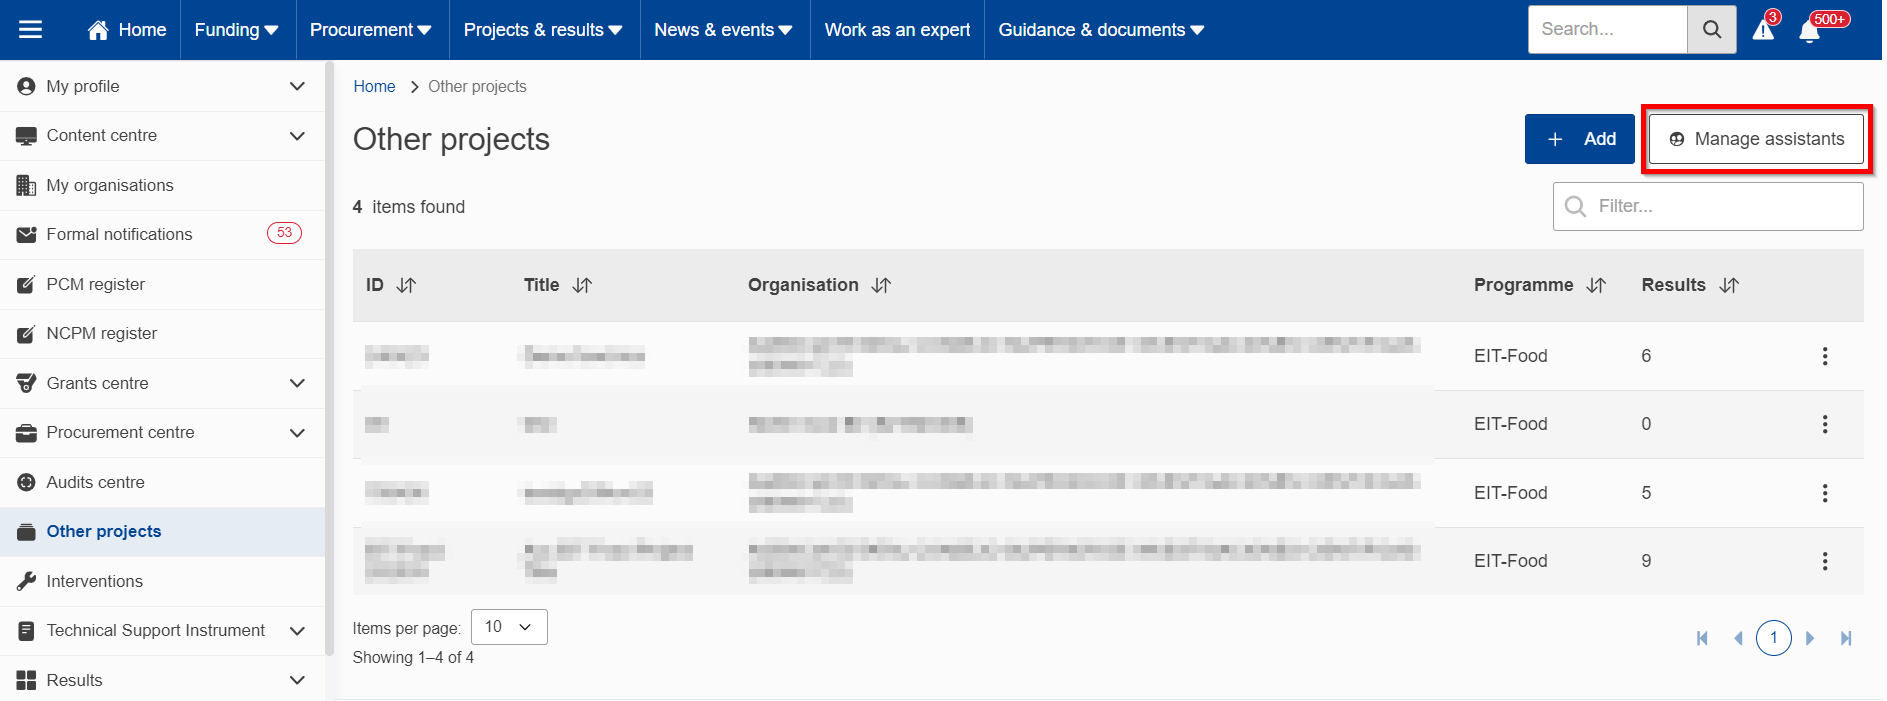The width and height of the screenshot is (1887, 701).
Task: Click the Interventions wrench icon
Action: [x=26, y=581]
